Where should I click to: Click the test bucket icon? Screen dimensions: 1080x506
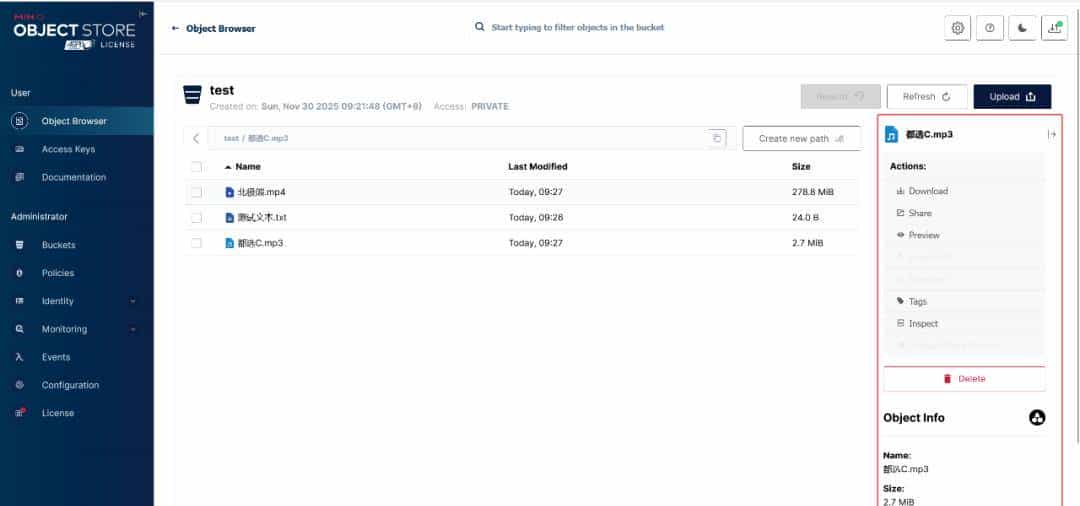pos(192,95)
